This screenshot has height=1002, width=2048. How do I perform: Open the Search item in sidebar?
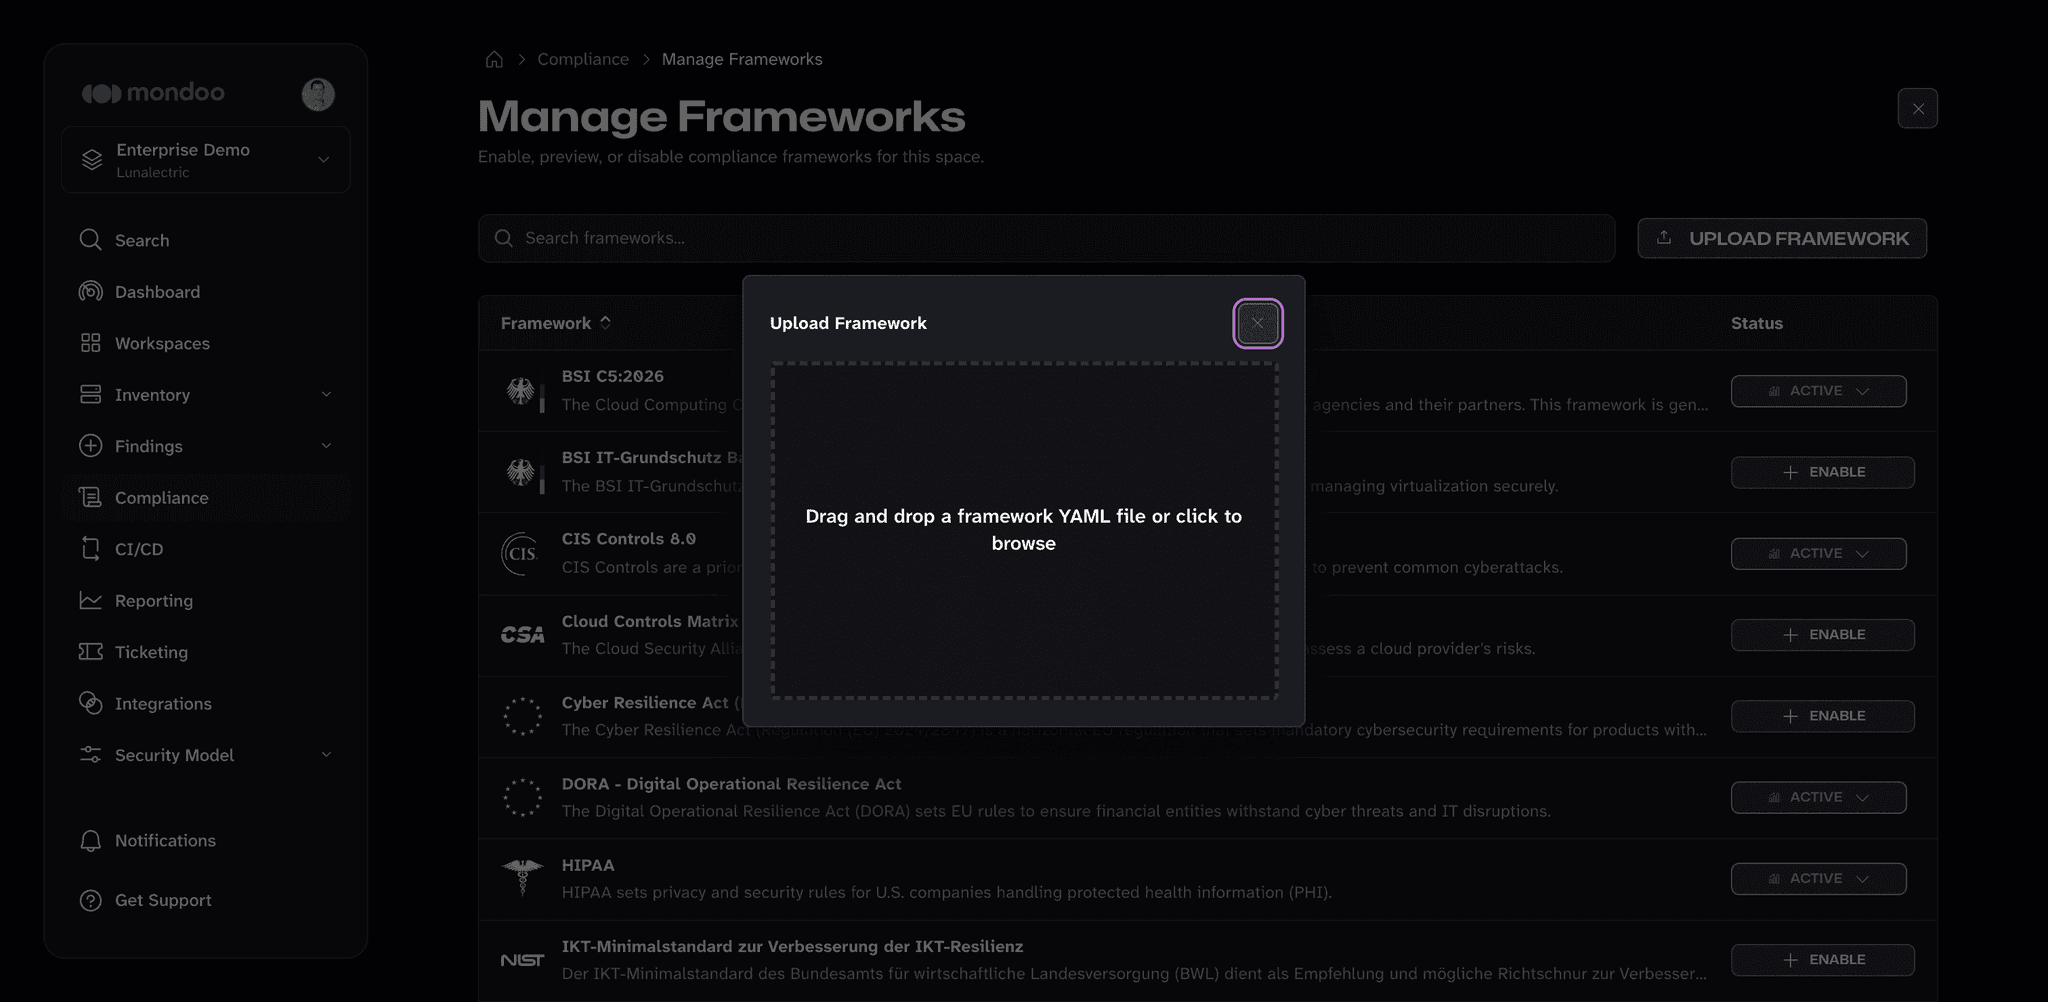point(205,240)
